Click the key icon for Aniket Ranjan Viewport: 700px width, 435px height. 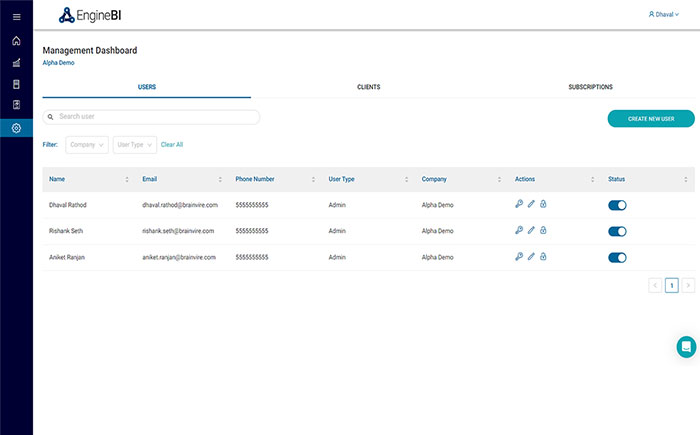[x=519, y=256]
